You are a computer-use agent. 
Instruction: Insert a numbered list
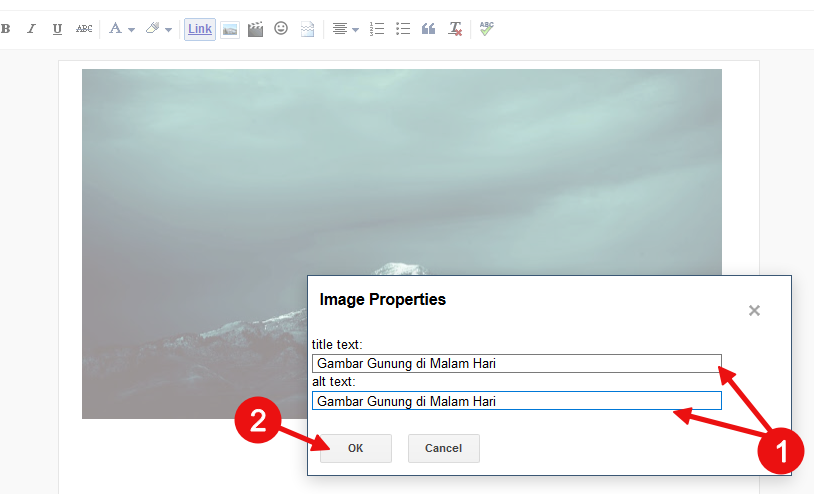coord(377,29)
